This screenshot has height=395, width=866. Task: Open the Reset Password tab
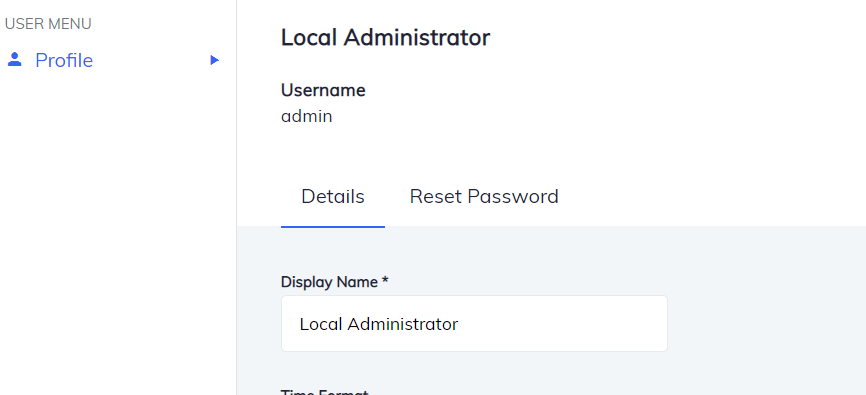coord(484,197)
